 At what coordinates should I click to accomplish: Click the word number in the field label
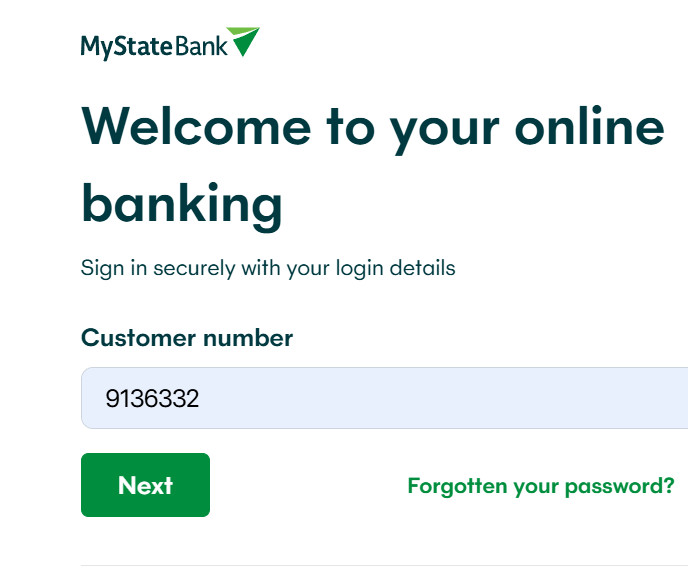click(247, 338)
